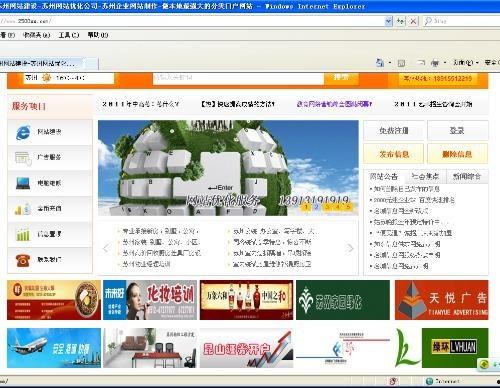
Task: Click slide number 4 on the banner
Action: click(338, 207)
